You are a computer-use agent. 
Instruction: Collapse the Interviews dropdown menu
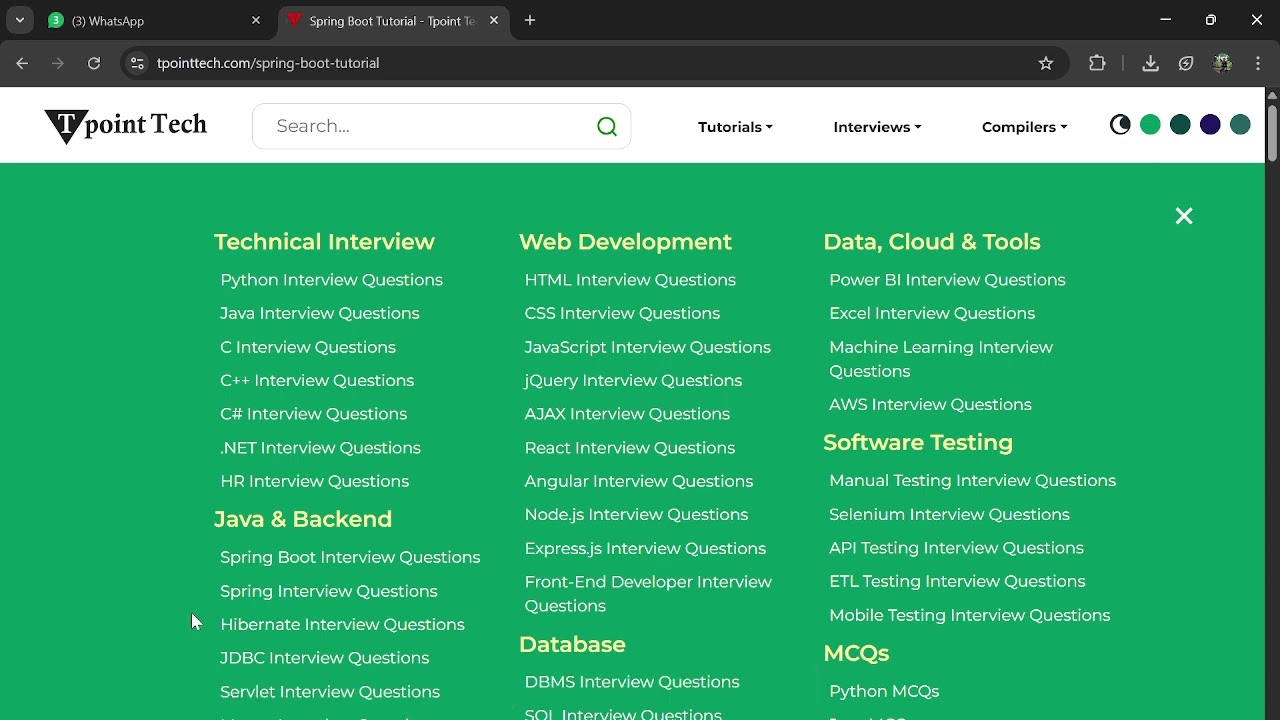point(877,127)
